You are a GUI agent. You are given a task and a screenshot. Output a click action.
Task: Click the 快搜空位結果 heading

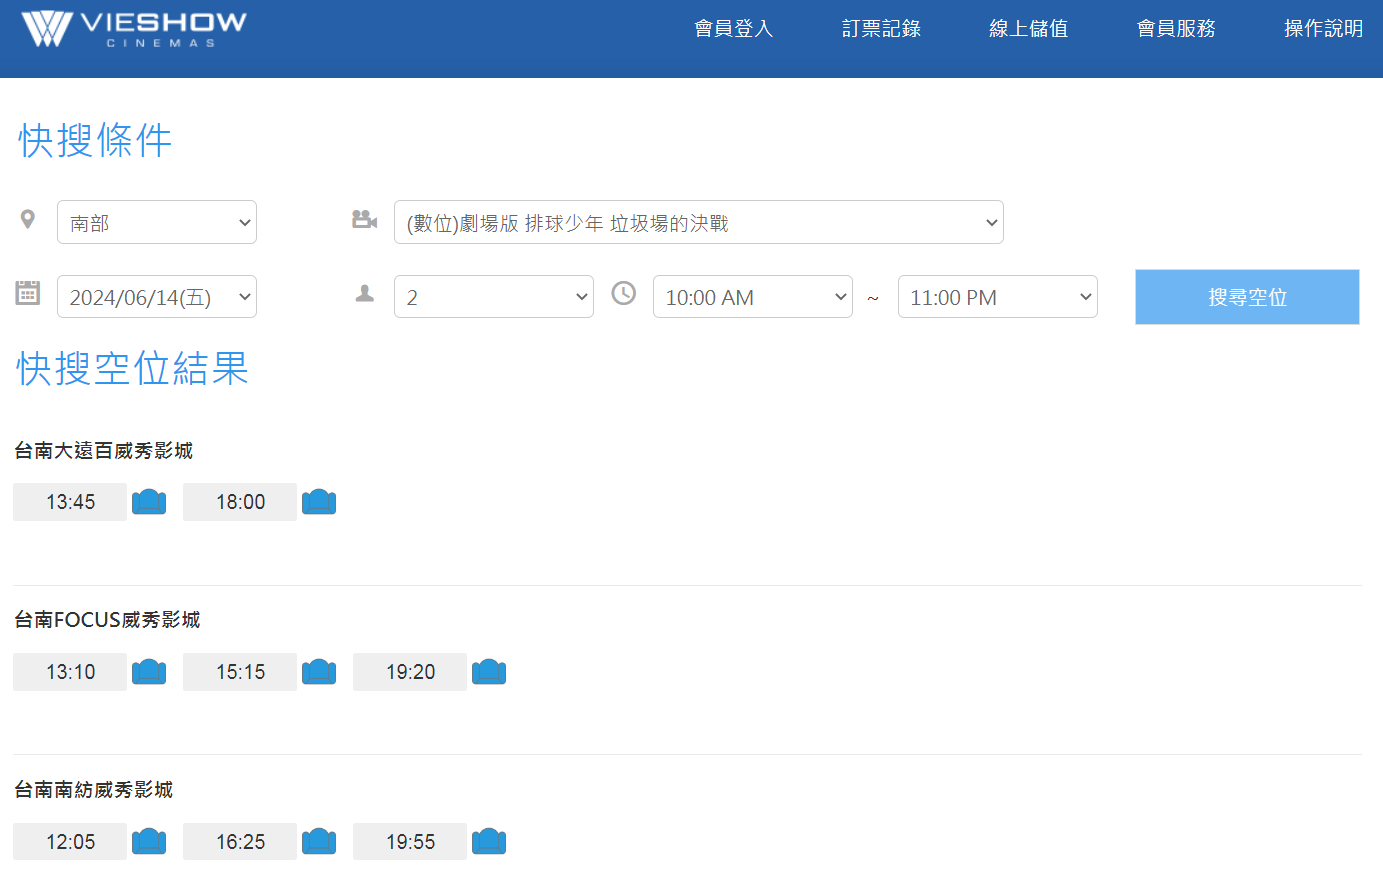132,368
